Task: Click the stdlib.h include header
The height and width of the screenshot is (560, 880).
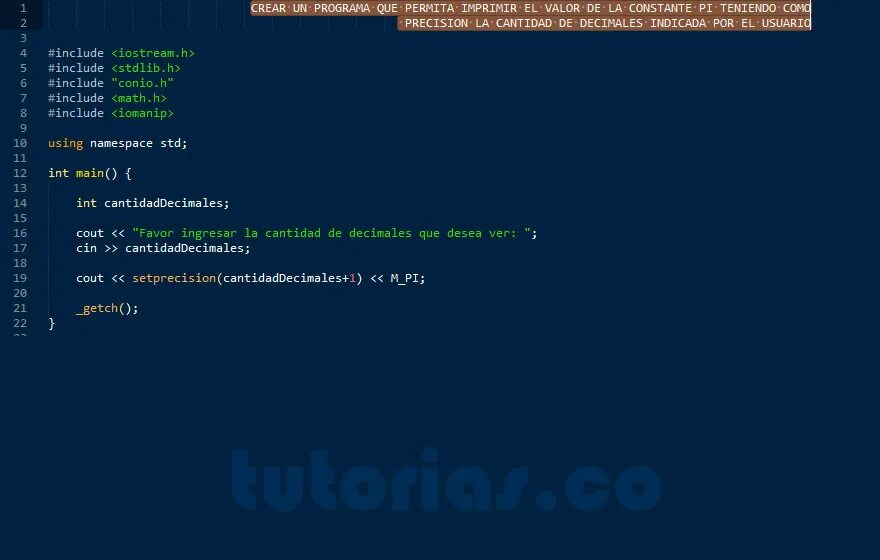Action: (146, 68)
